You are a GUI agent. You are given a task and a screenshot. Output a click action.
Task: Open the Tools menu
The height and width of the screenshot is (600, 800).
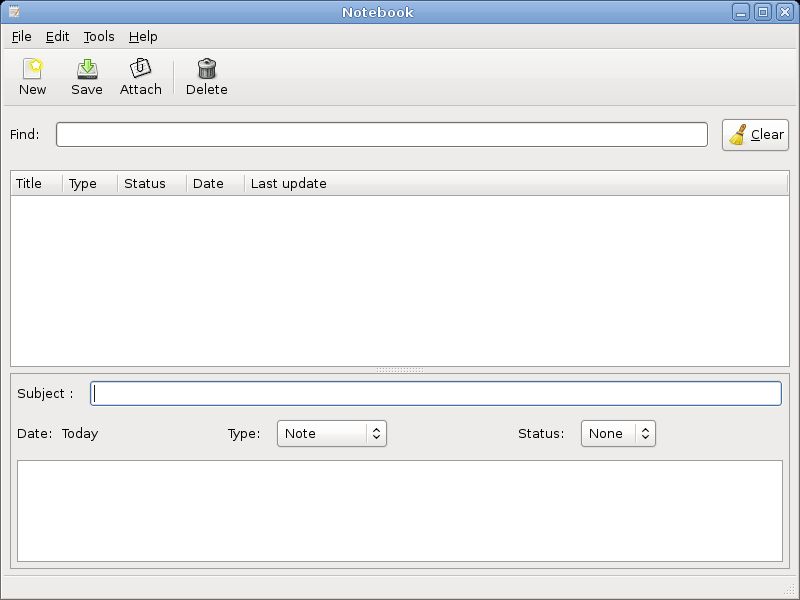99,37
